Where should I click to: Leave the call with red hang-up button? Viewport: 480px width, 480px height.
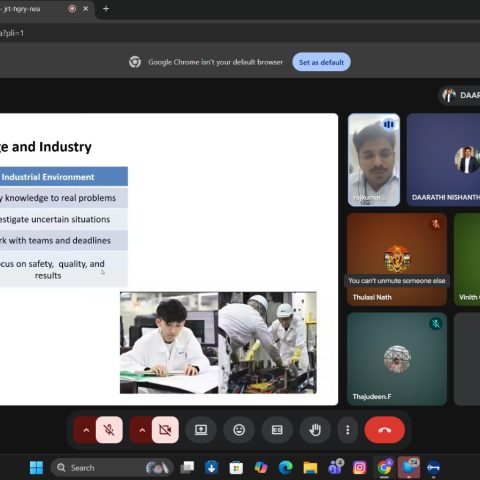tap(385, 430)
